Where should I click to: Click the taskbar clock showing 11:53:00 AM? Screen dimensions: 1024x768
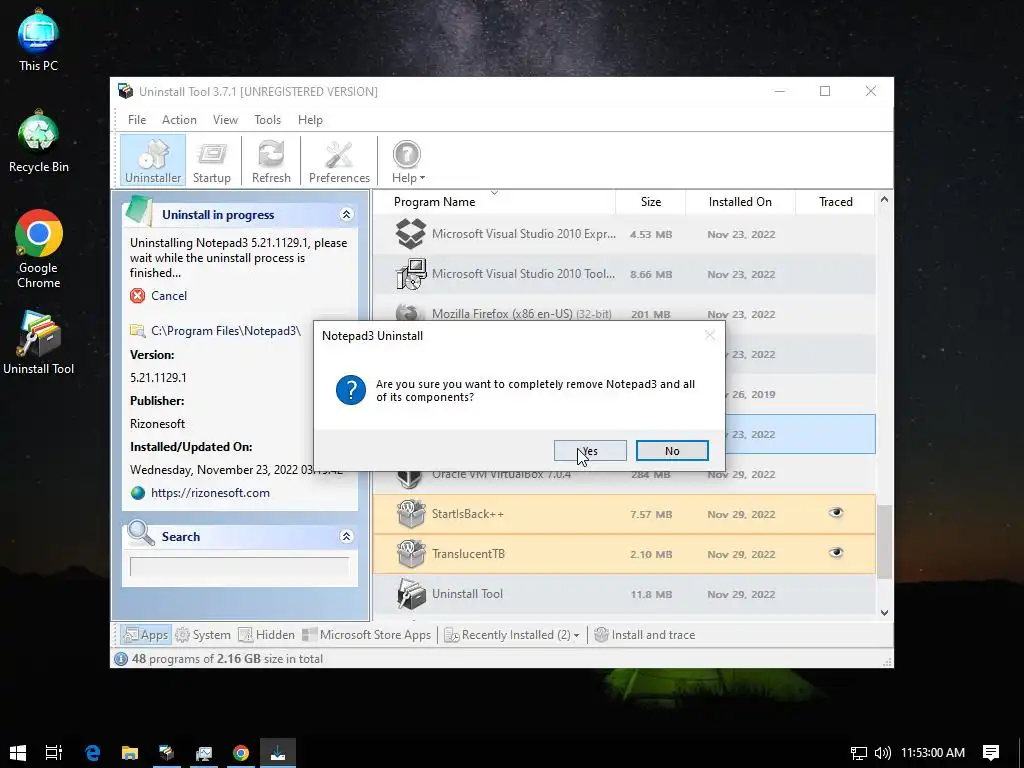[933, 753]
